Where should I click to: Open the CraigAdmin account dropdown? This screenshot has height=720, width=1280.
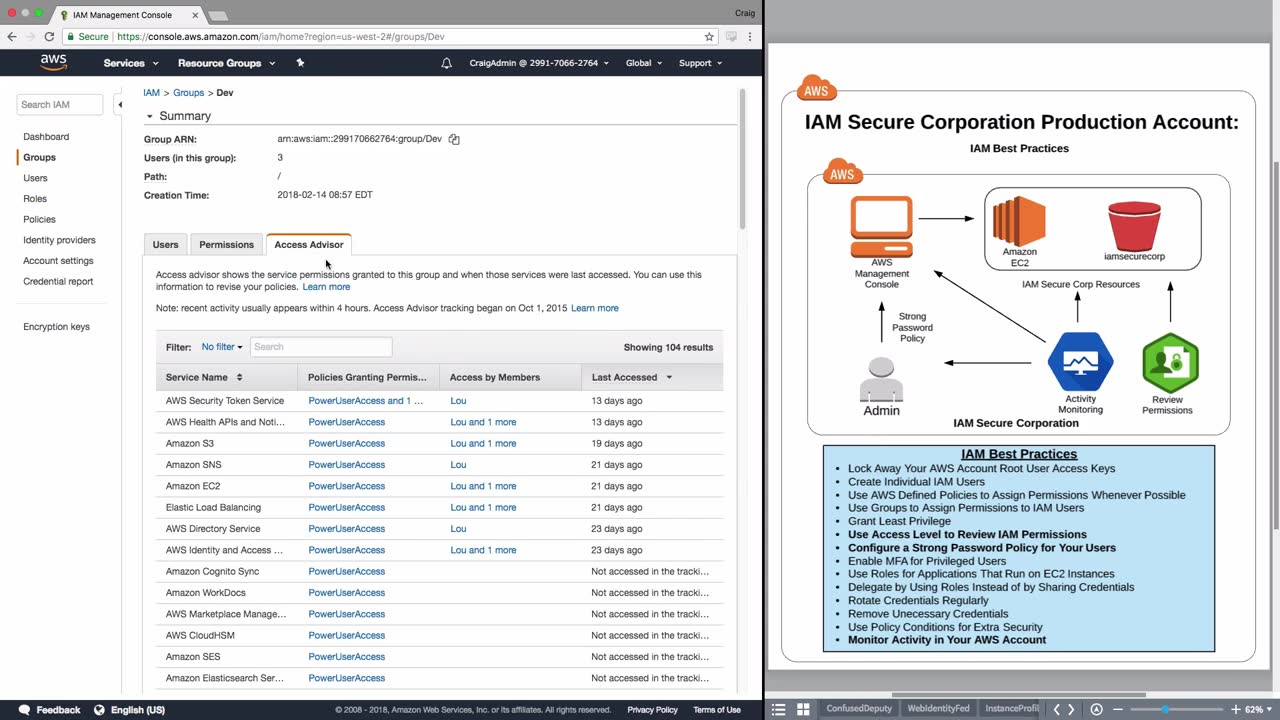click(x=539, y=63)
